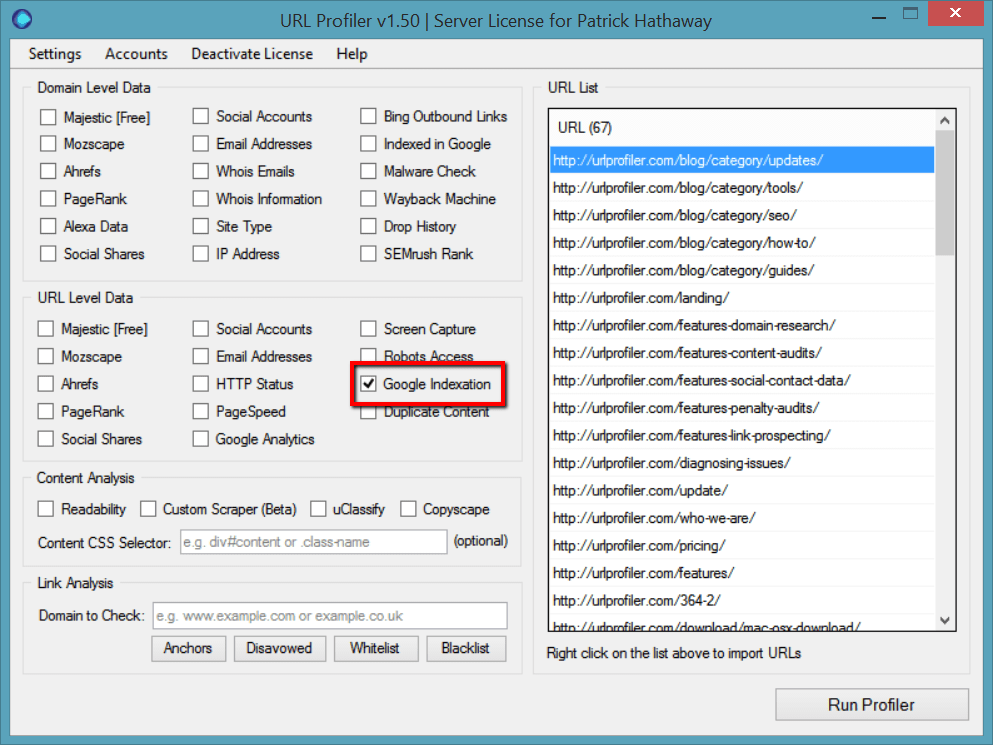The height and width of the screenshot is (745, 993).
Task: Enable Domain Level PageRank checkbox
Action: pos(48,199)
